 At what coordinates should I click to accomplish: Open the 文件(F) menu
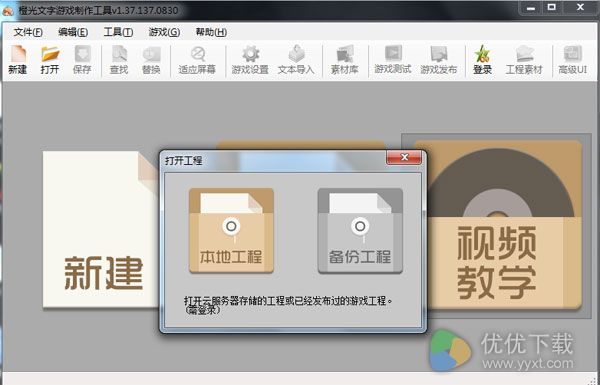(28, 32)
